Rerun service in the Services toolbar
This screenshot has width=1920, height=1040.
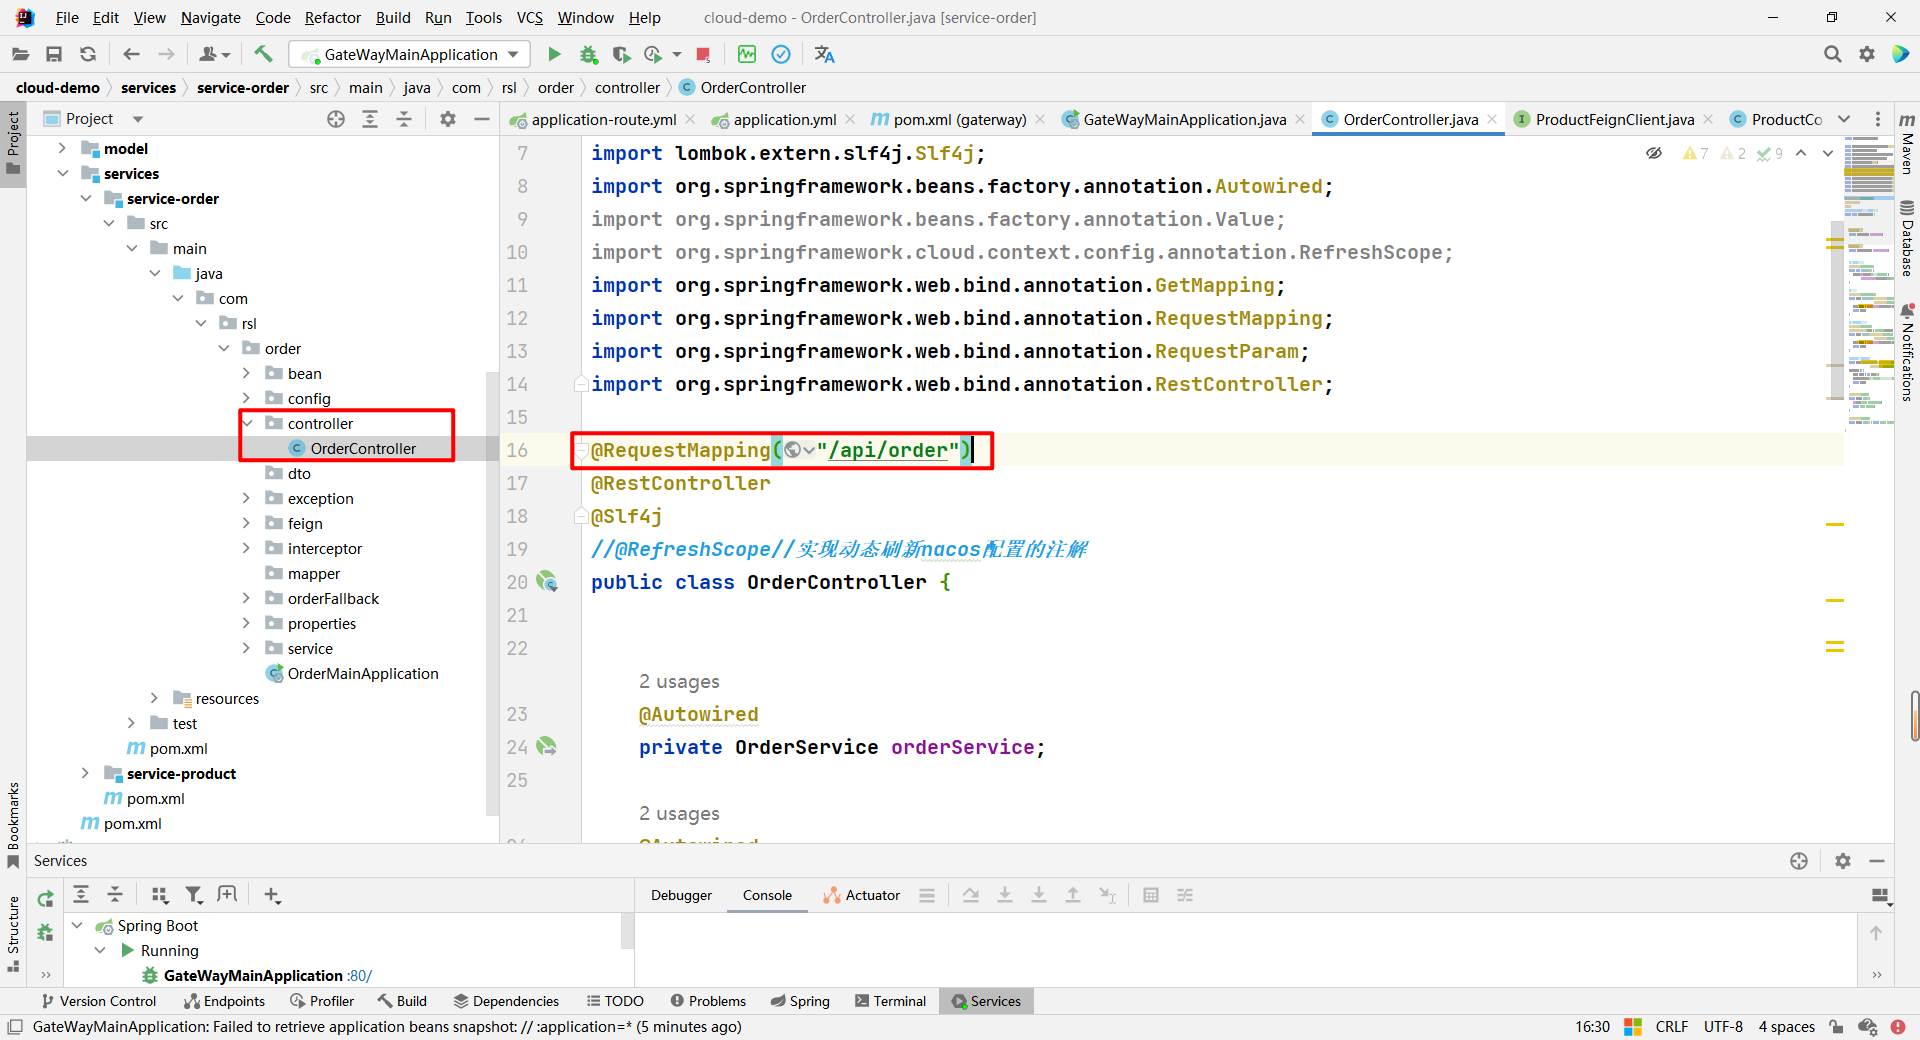click(45, 898)
